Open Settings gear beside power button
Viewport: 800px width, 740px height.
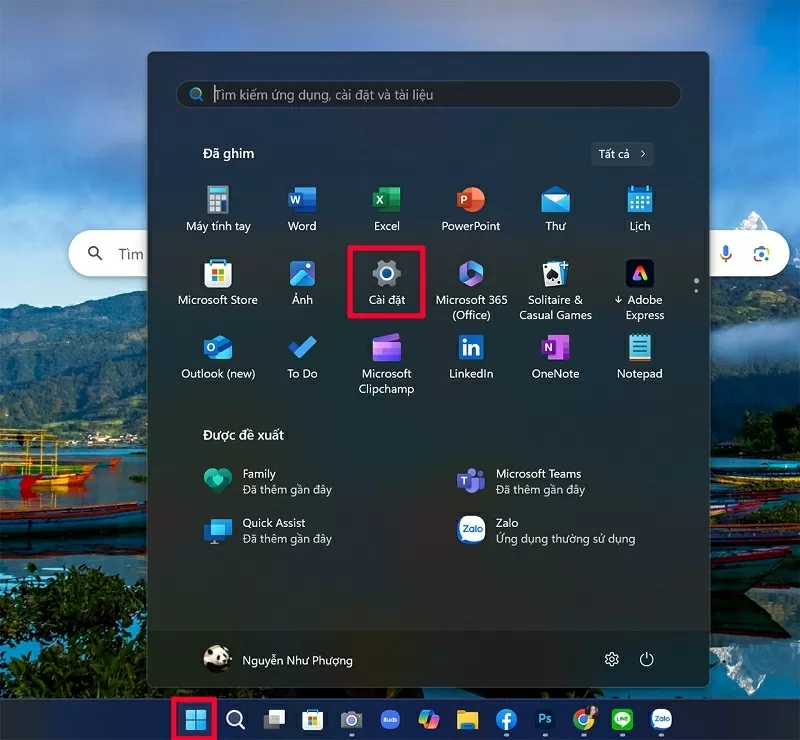(612, 659)
